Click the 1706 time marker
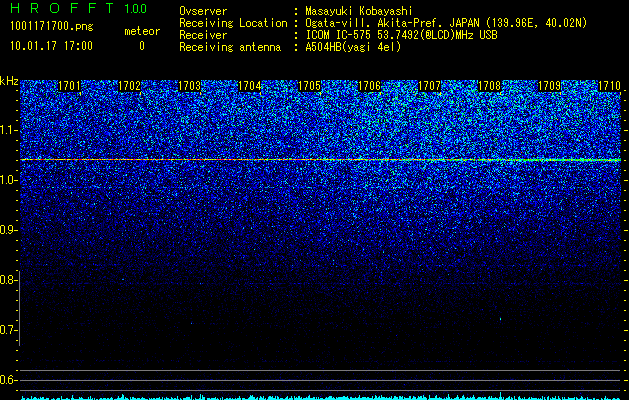This screenshot has height=400, width=629. point(369,86)
